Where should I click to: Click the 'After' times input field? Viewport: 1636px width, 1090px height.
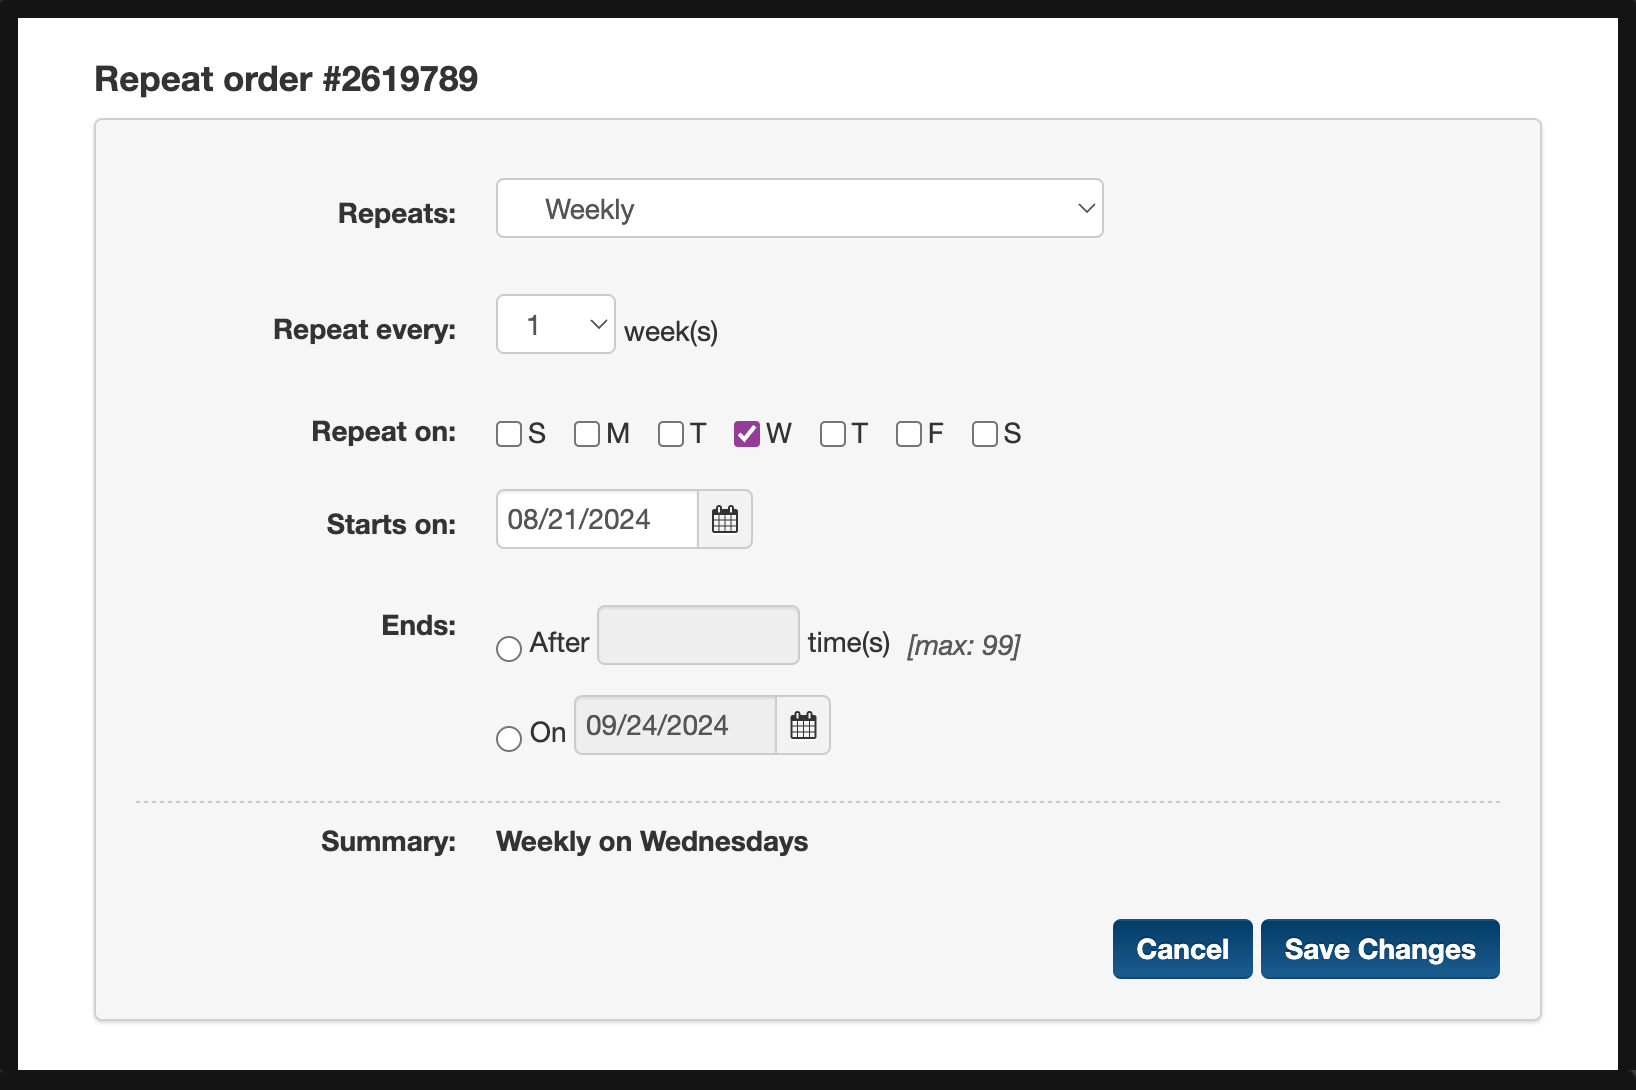(697, 635)
